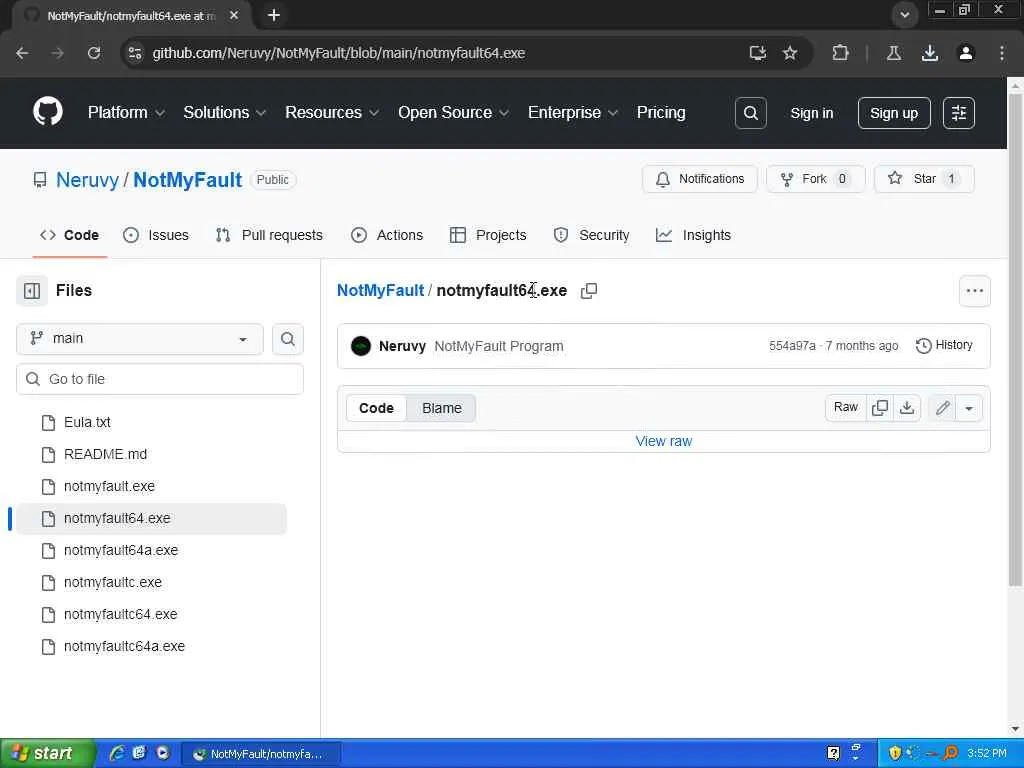This screenshot has height=768, width=1024.
Task: Switch to Blame view toggle
Action: 441,408
